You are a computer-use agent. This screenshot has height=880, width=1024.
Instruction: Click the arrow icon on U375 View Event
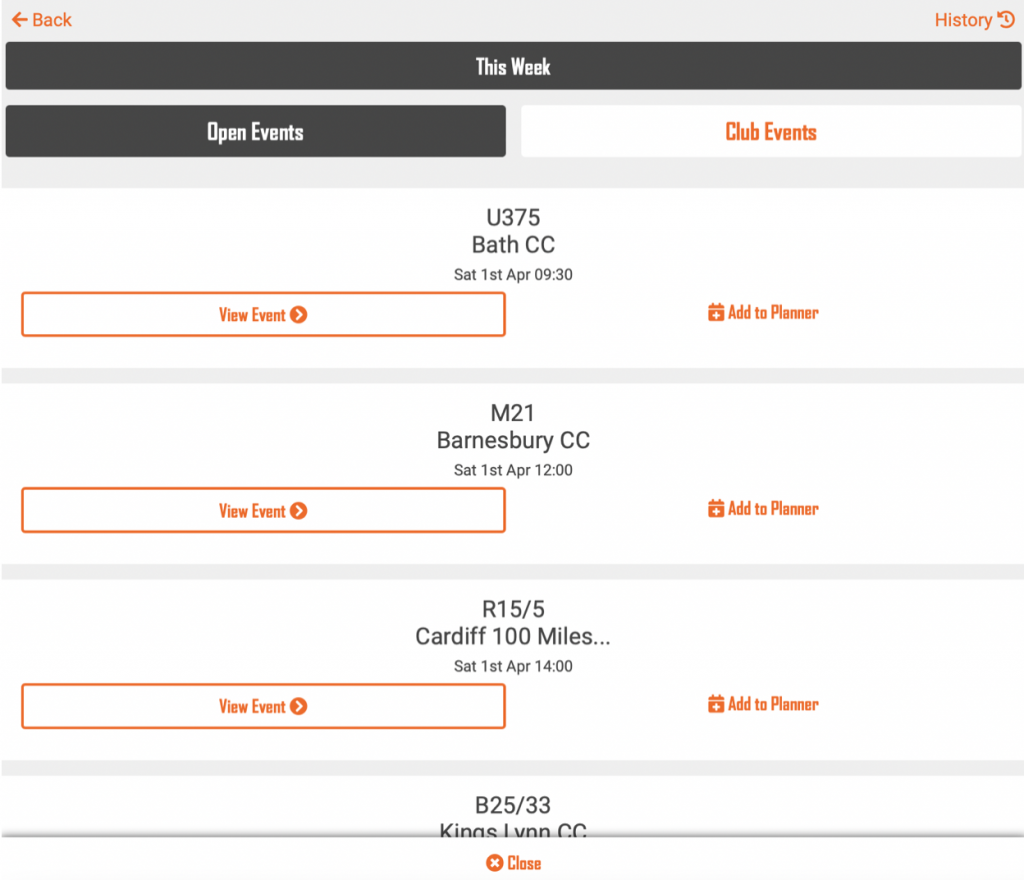[299, 315]
